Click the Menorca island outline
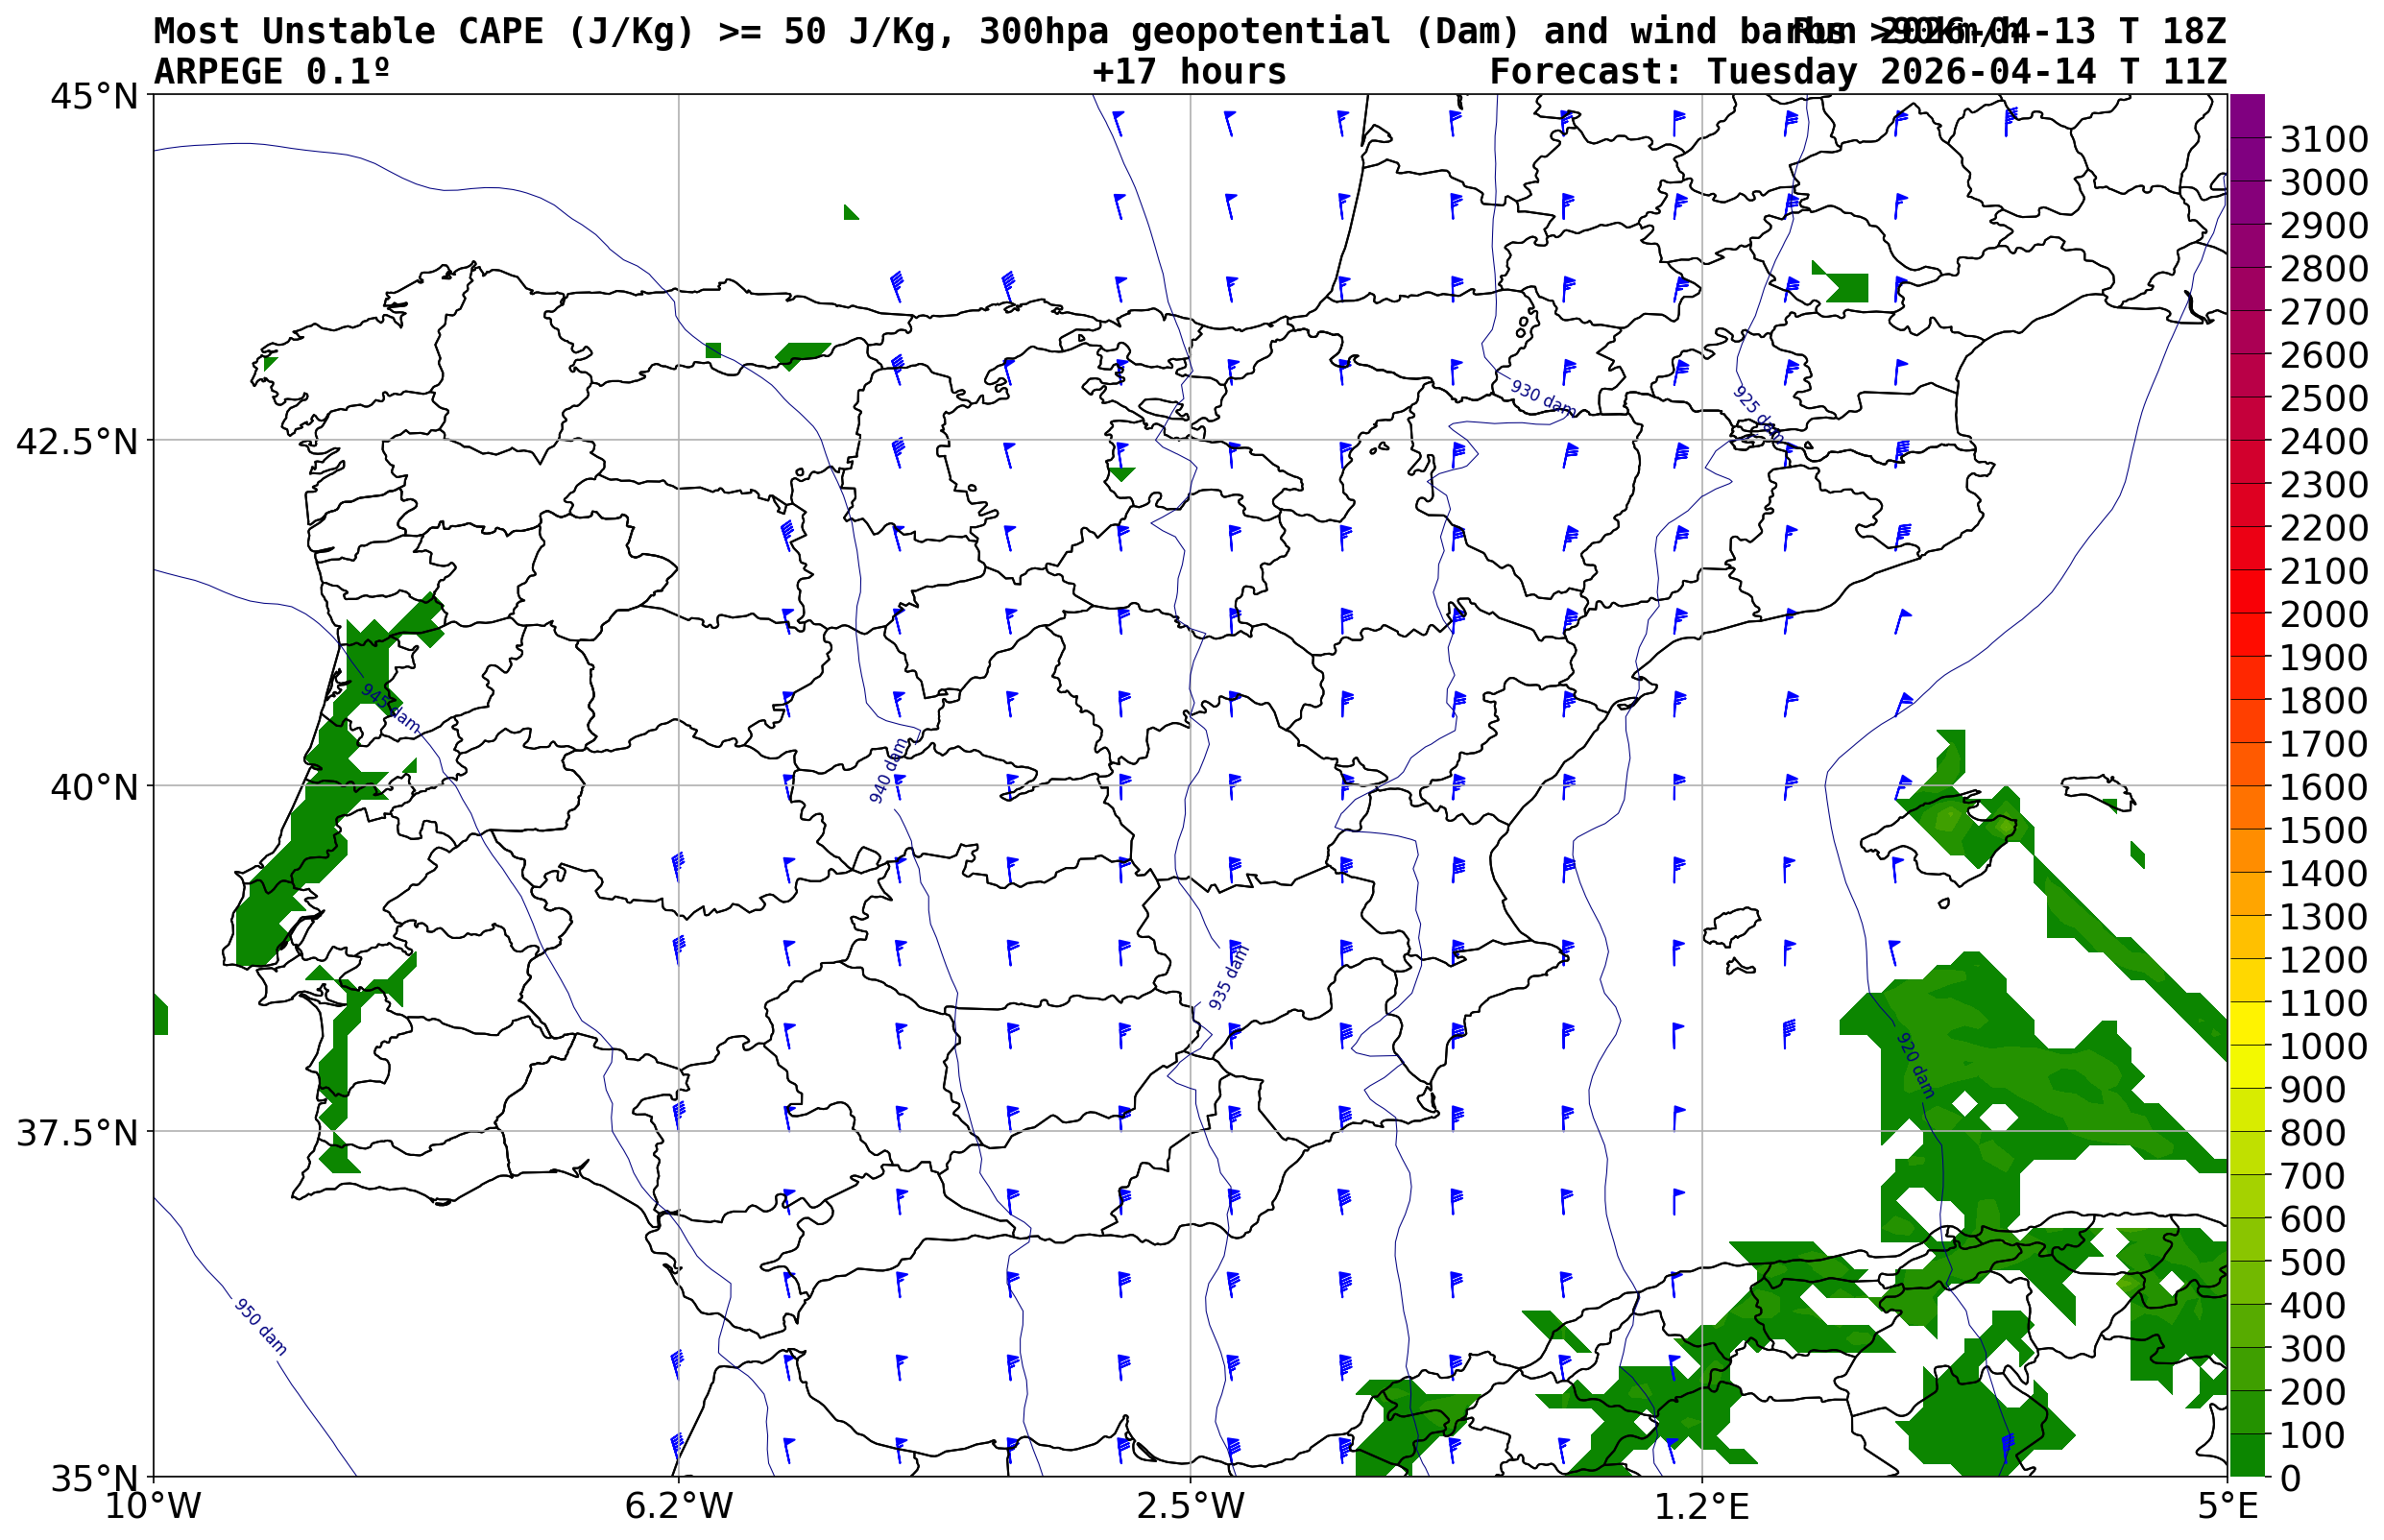This screenshot has height=1540, width=2384. (2097, 790)
